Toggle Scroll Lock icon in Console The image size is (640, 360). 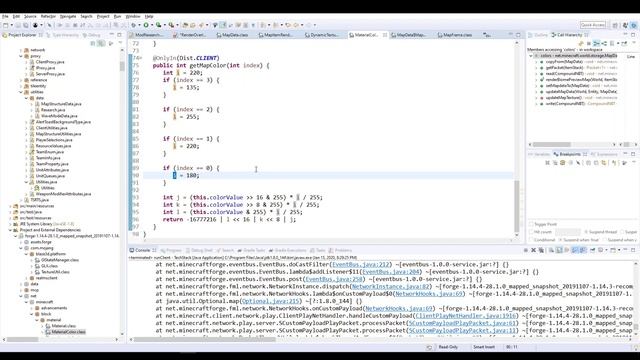coord(559,250)
